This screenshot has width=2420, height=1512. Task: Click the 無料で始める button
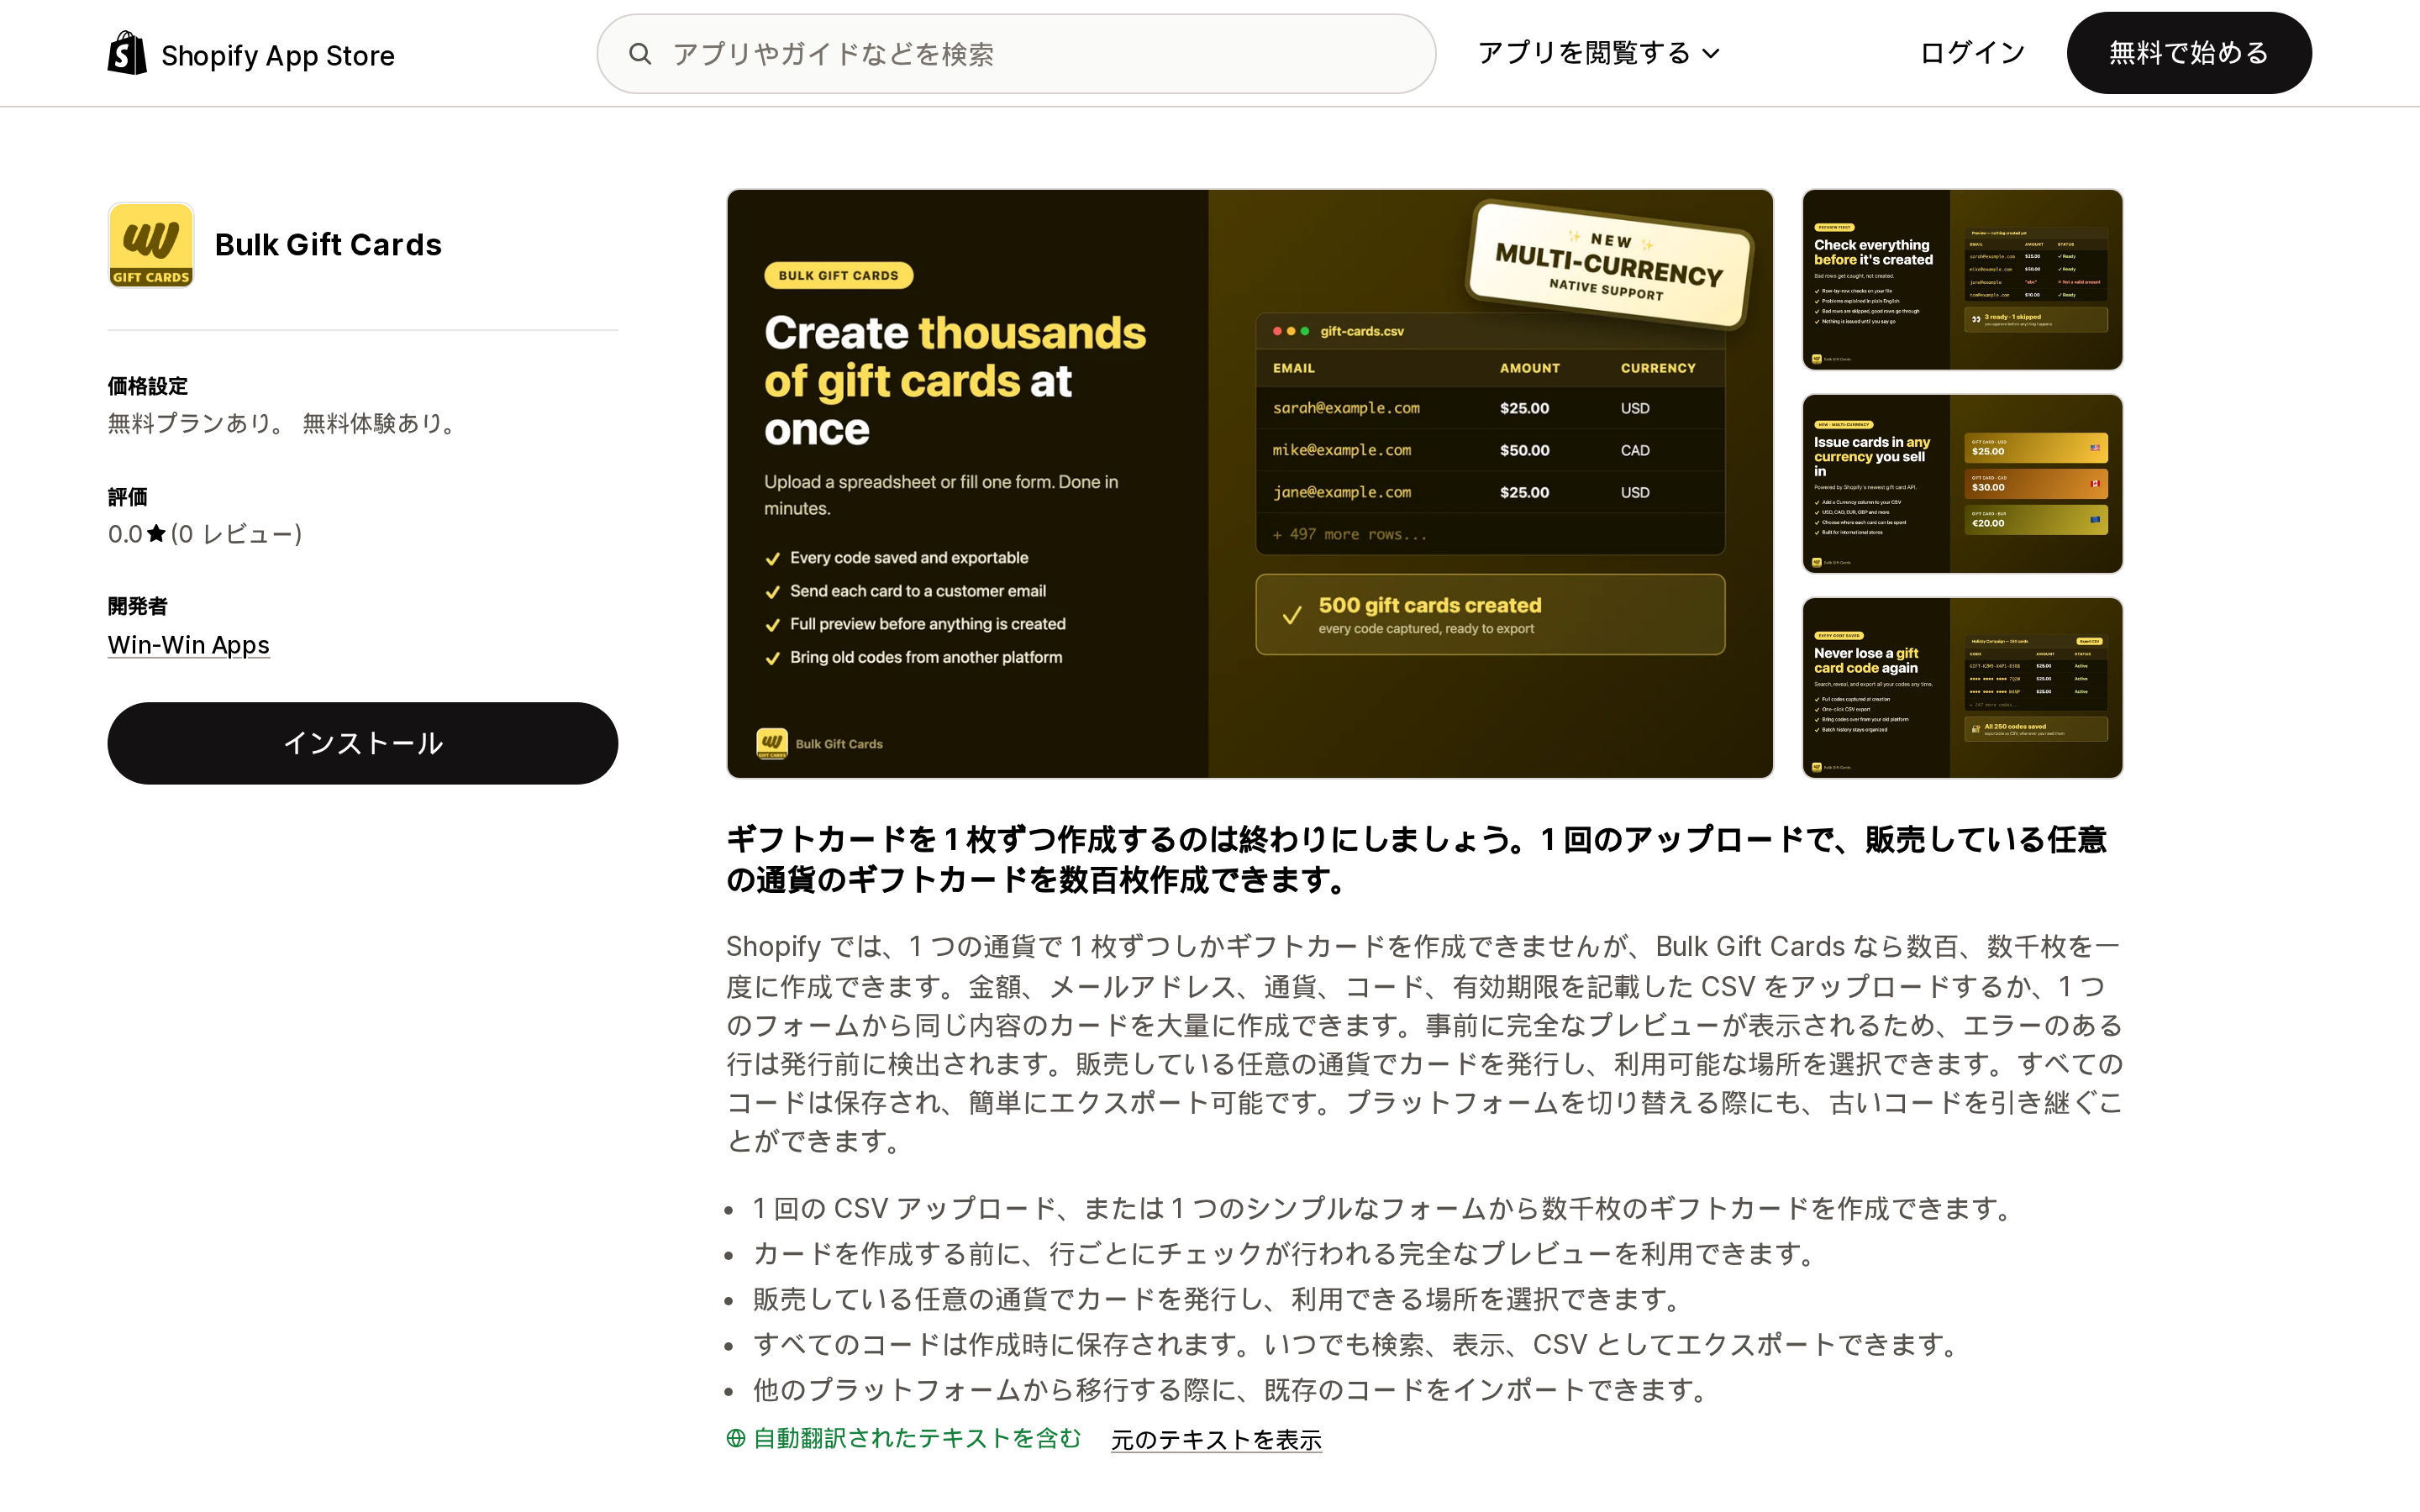(2189, 53)
